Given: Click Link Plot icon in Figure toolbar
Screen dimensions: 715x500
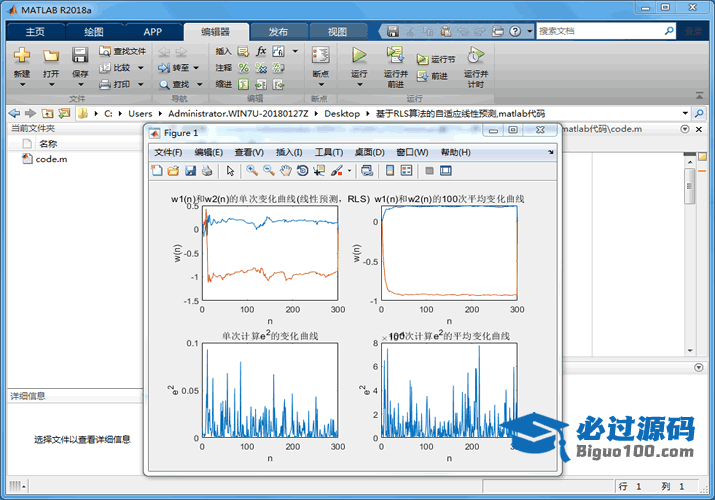Looking at the screenshot, I should 367,170.
